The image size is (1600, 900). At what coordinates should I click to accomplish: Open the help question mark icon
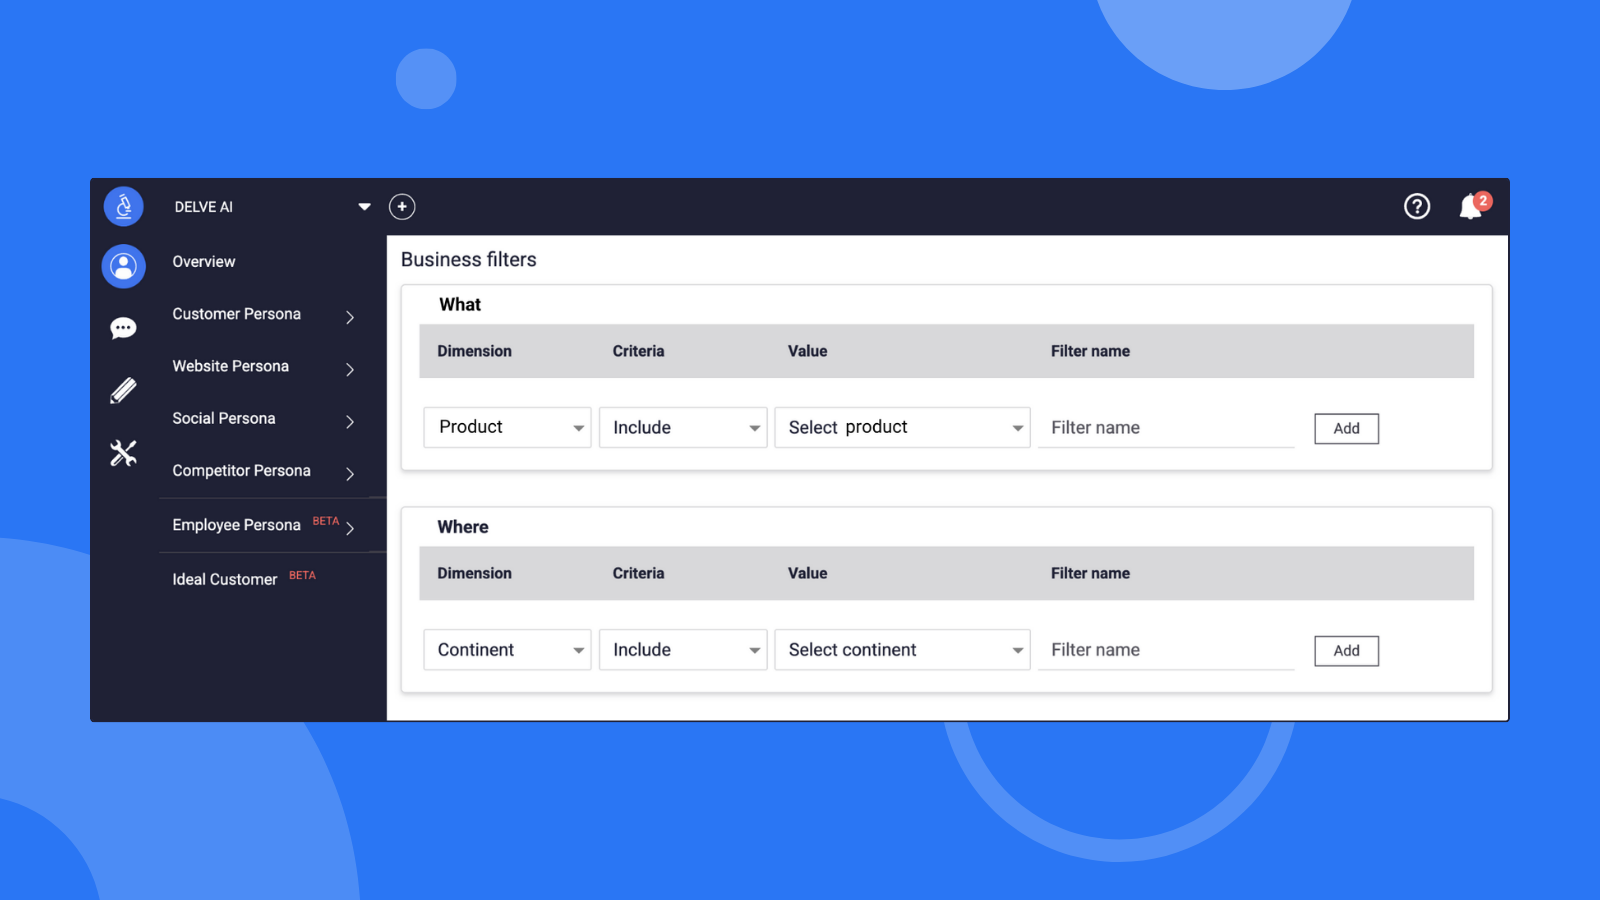[1416, 207]
